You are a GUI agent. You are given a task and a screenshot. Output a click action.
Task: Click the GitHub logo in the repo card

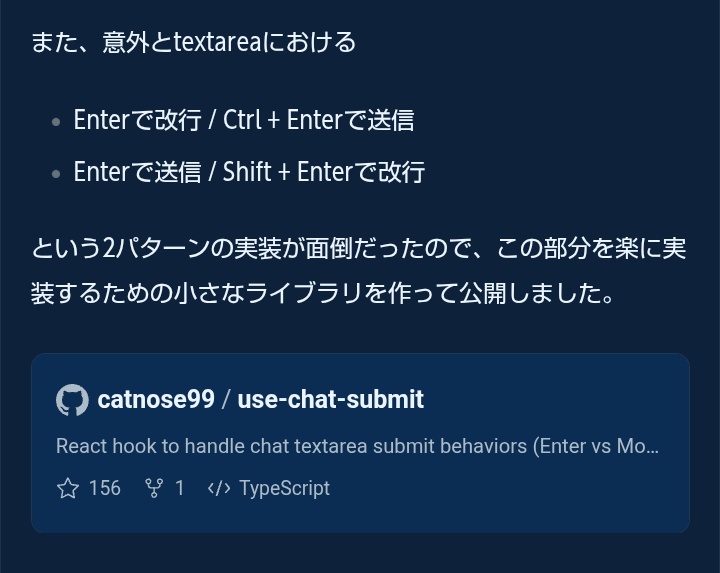pyautogui.click(x=72, y=400)
